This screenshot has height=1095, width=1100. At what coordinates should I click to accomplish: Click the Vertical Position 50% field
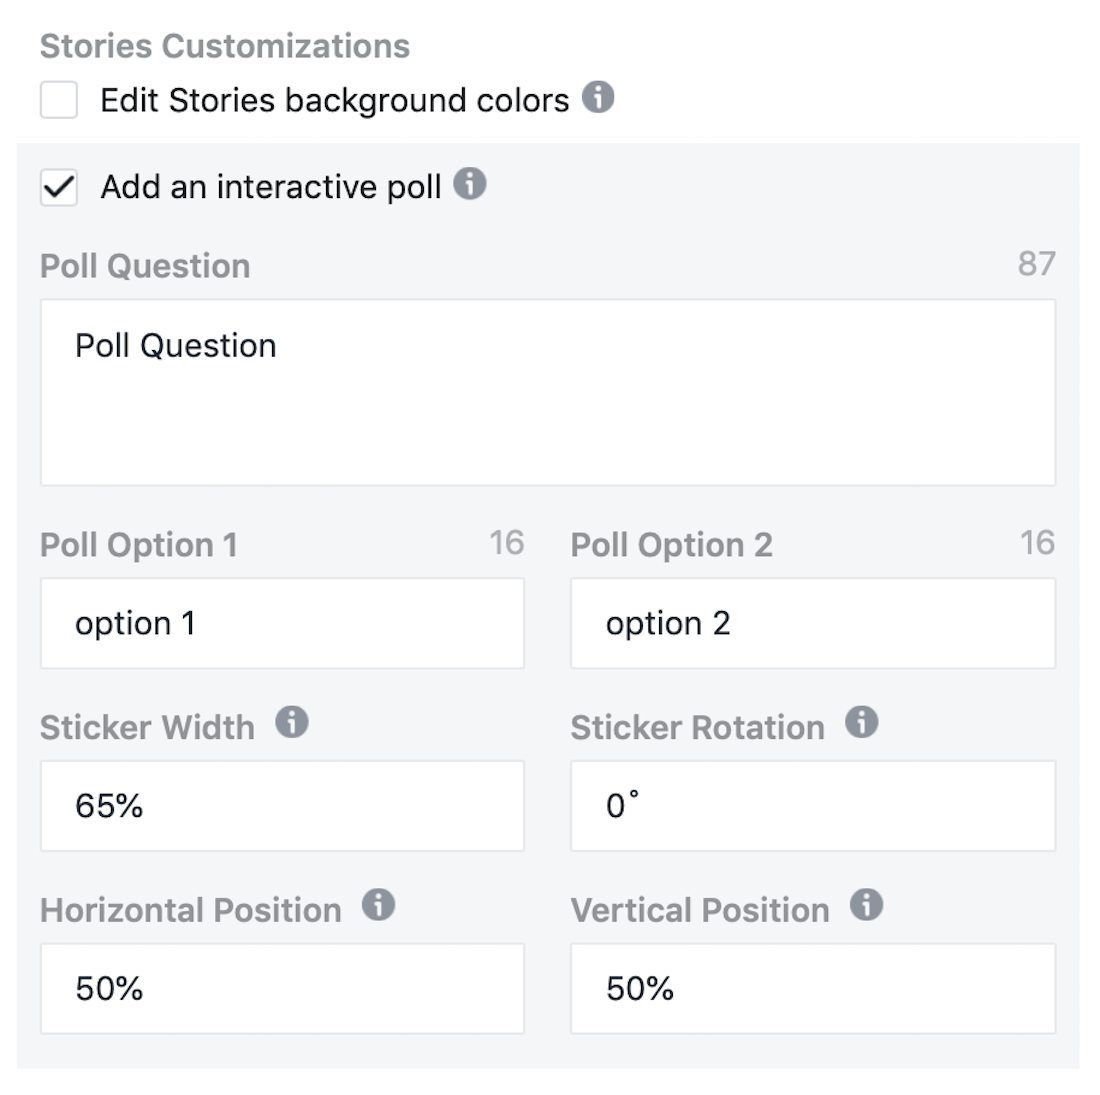(x=811, y=987)
